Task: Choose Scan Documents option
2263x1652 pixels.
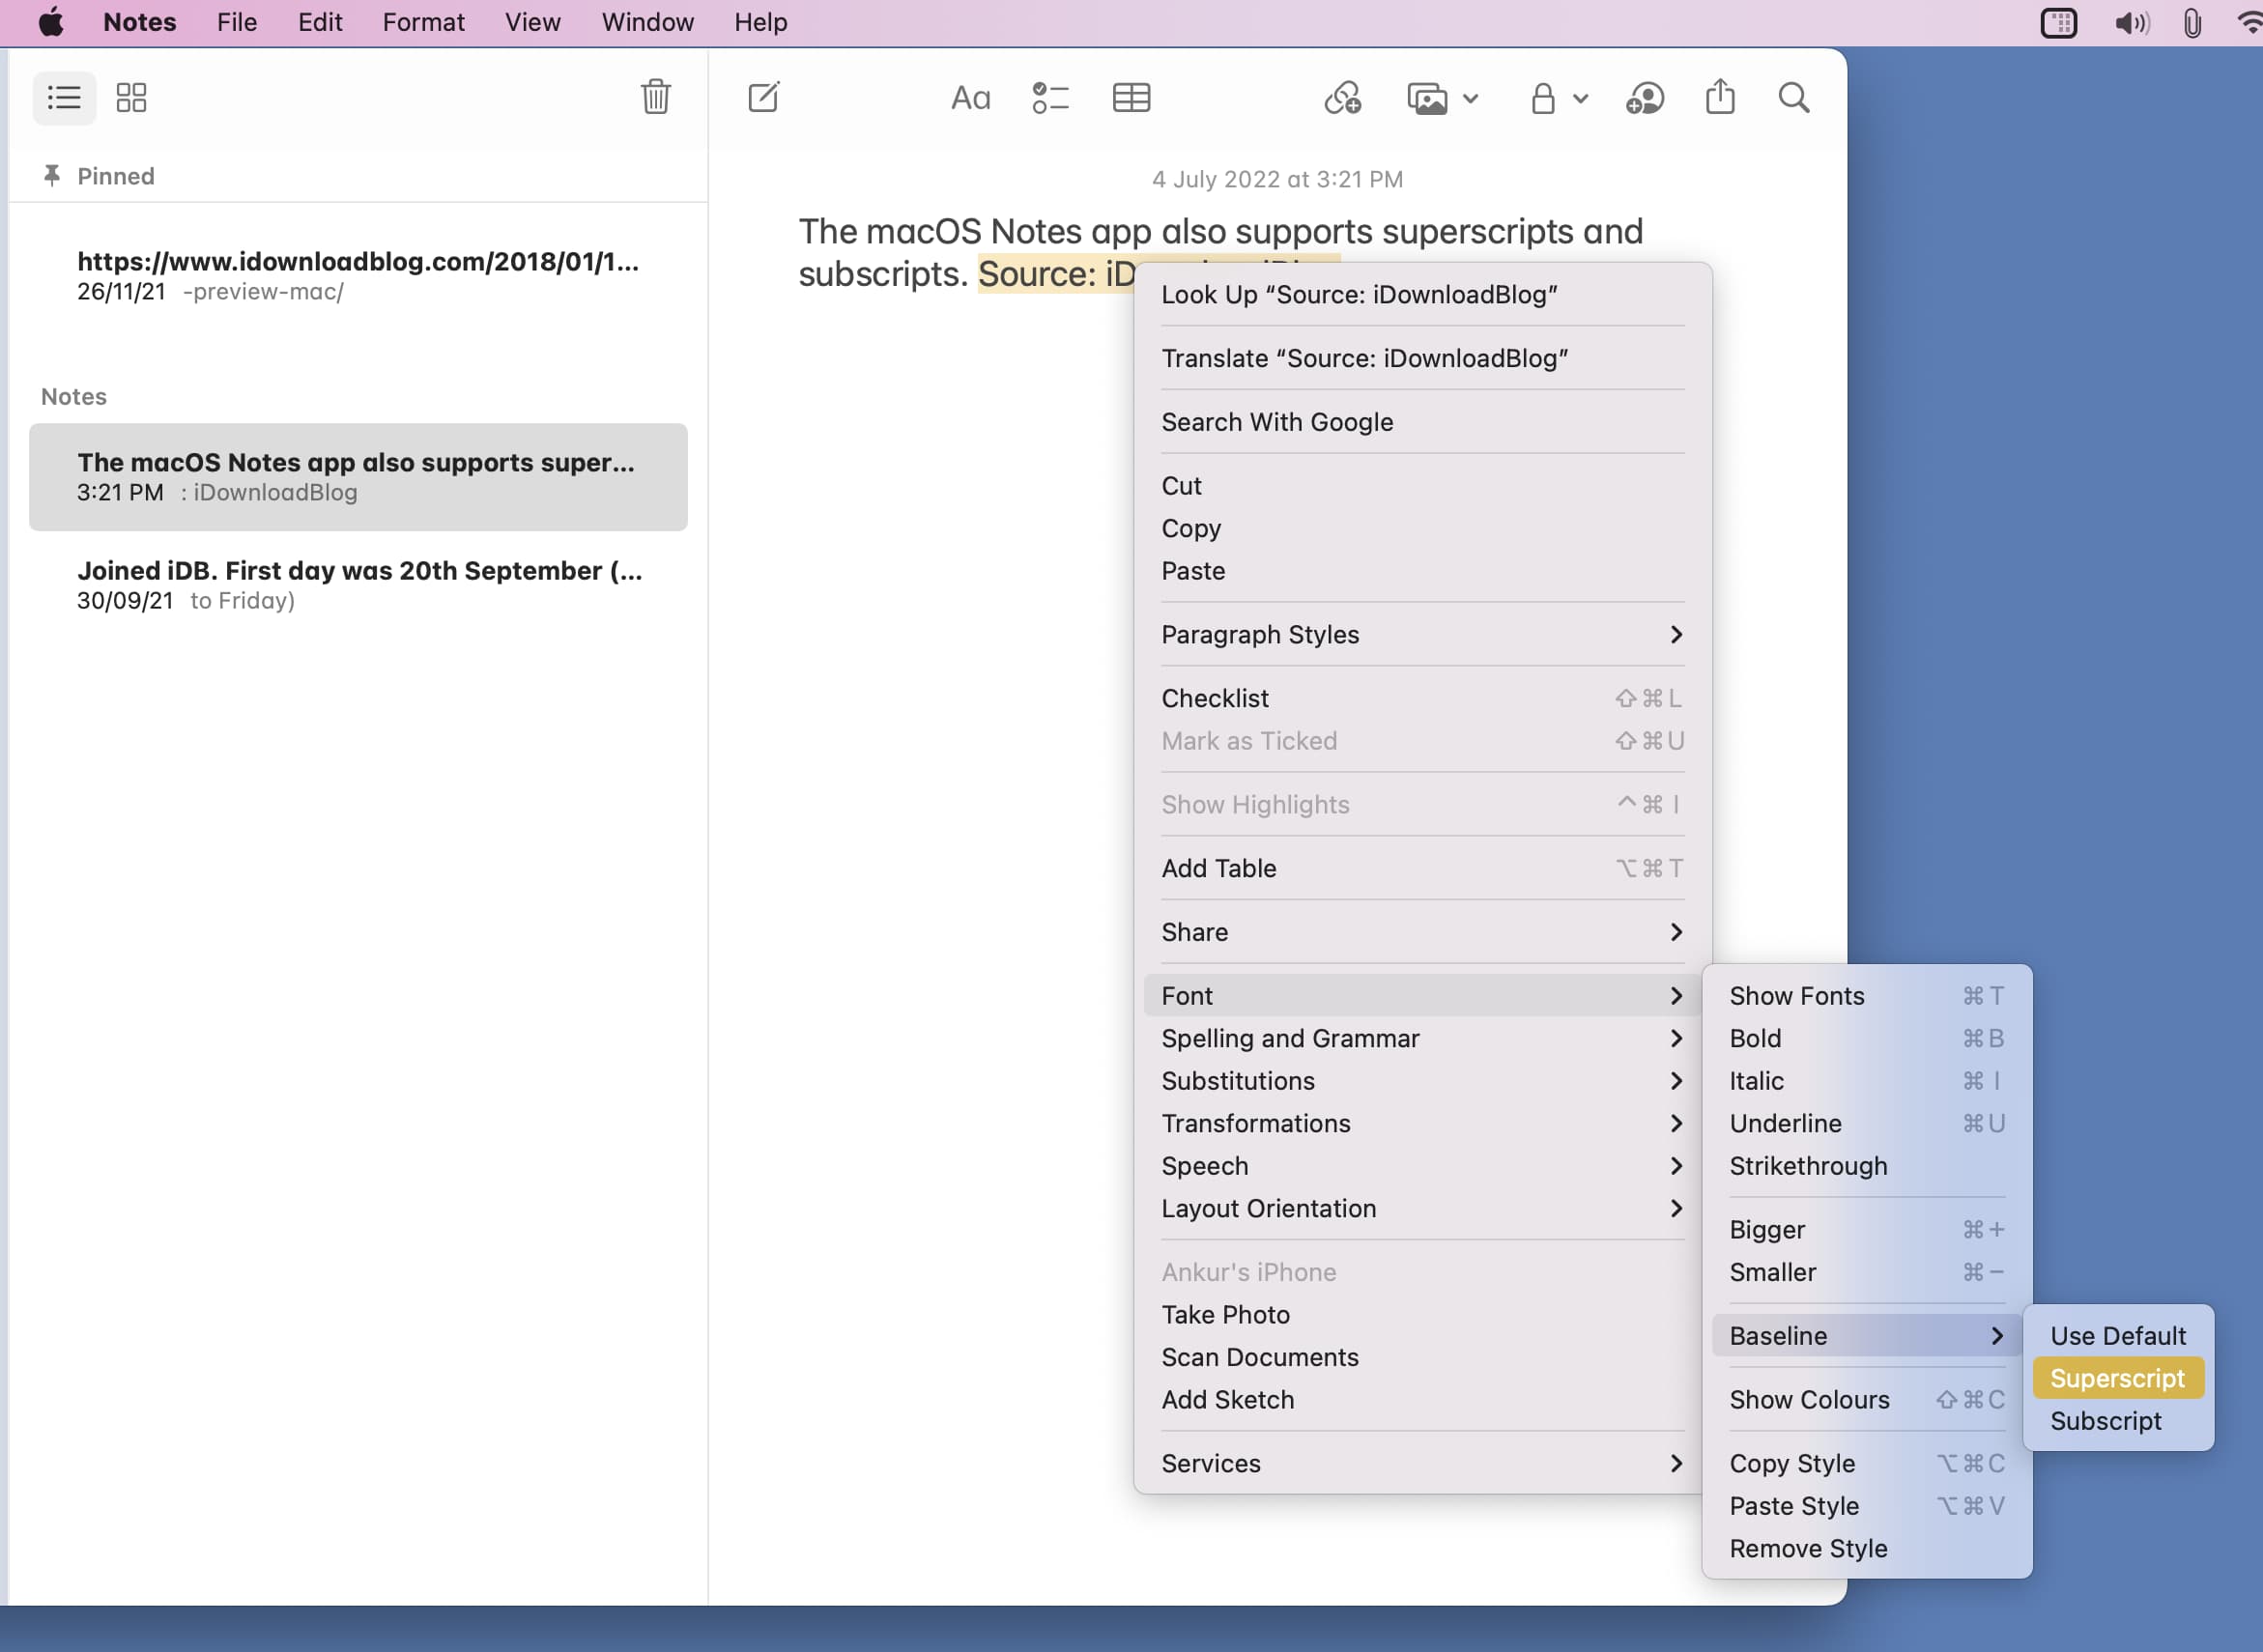Action: coord(1422,1357)
